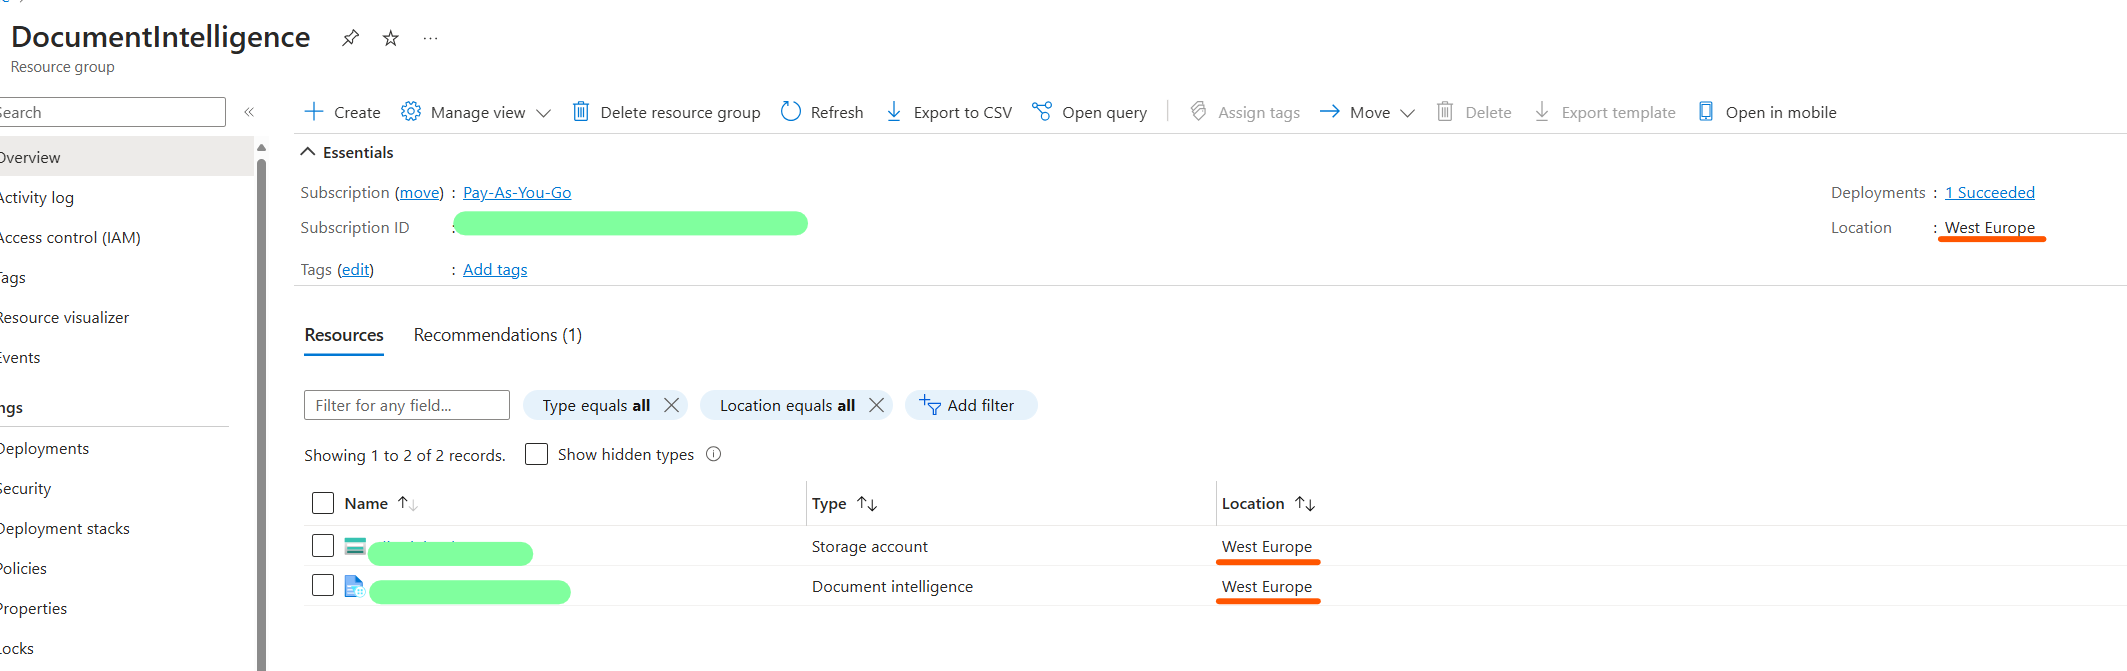Open Overview in sidebar
Image resolution: width=2127 pixels, height=671 pixels.
click(126, 157)
